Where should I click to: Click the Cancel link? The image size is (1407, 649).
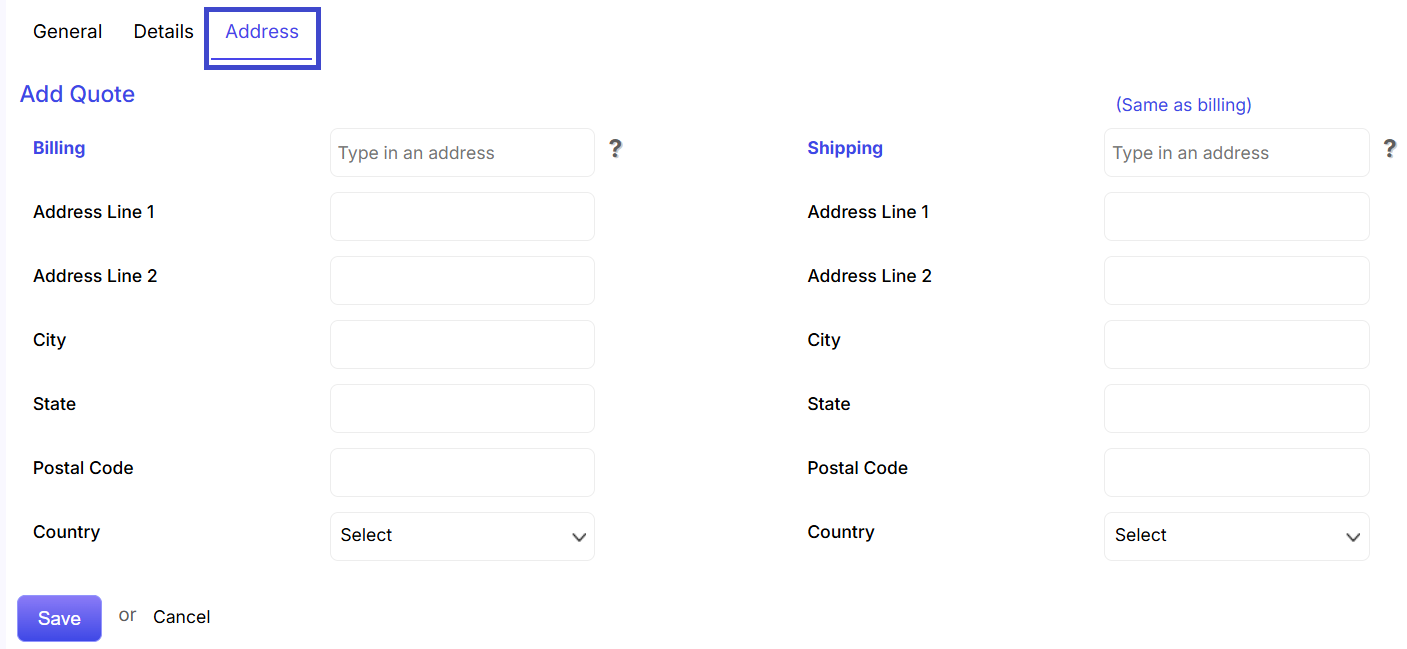coord(182,617)
